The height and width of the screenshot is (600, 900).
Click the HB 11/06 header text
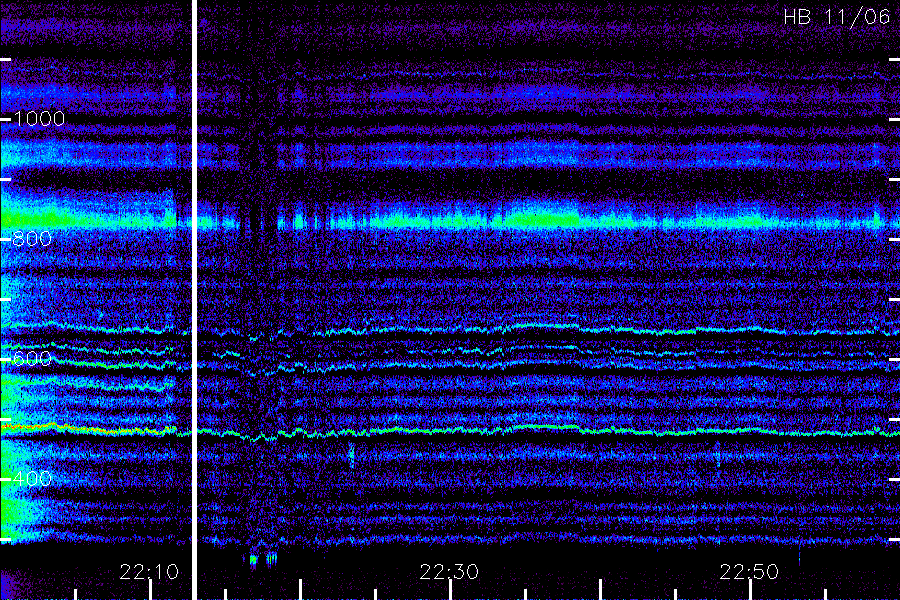click(x=837, y=17)
